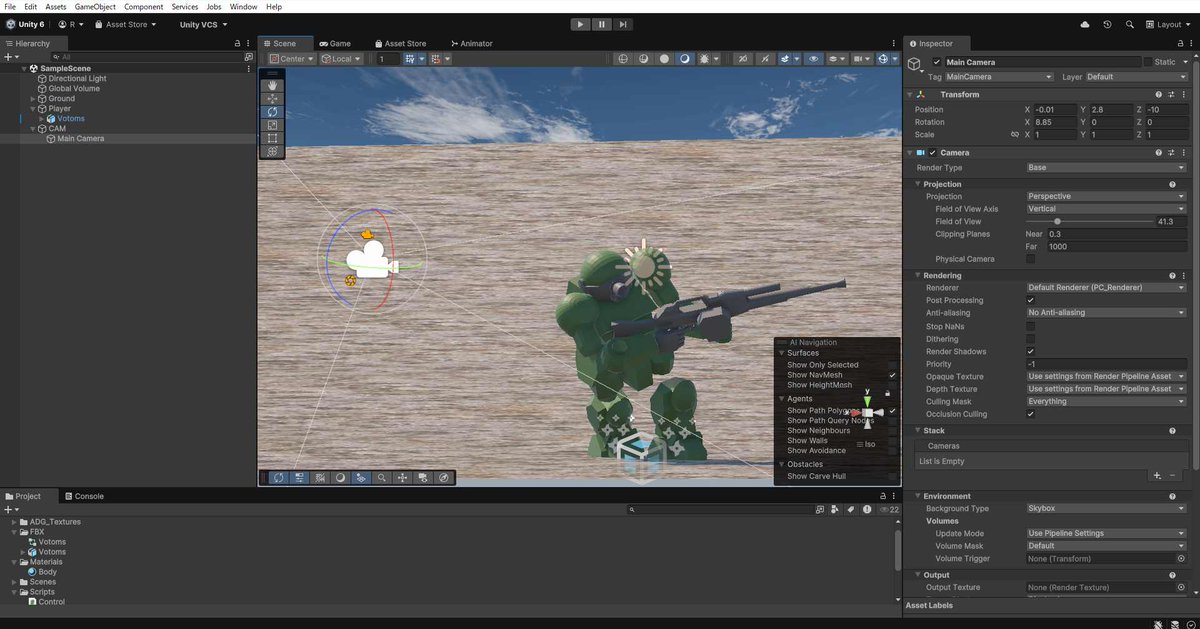Image resolution: width=1200 pixels, height=629 pixels.
Task: Toggle Post Processing checkbox
Action: click(x=1031, y=300)
